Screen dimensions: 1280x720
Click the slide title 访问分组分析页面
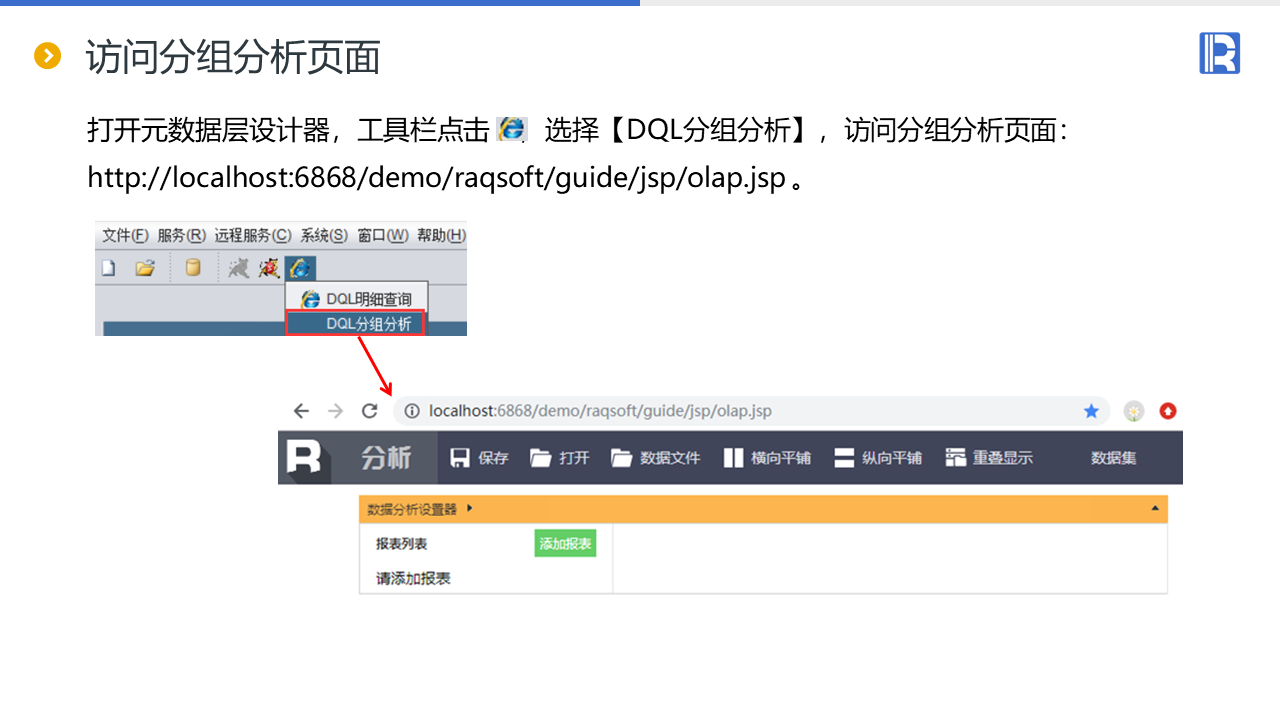click(233, 57)
